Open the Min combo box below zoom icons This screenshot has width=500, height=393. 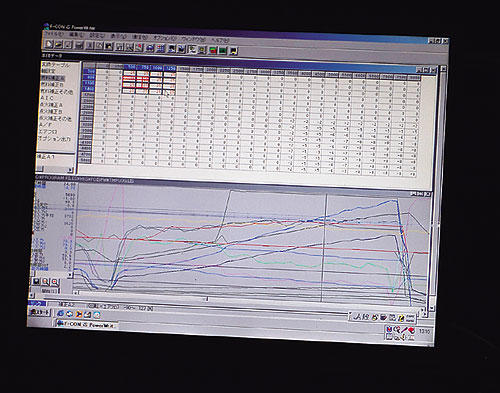(x=49, y=291)
